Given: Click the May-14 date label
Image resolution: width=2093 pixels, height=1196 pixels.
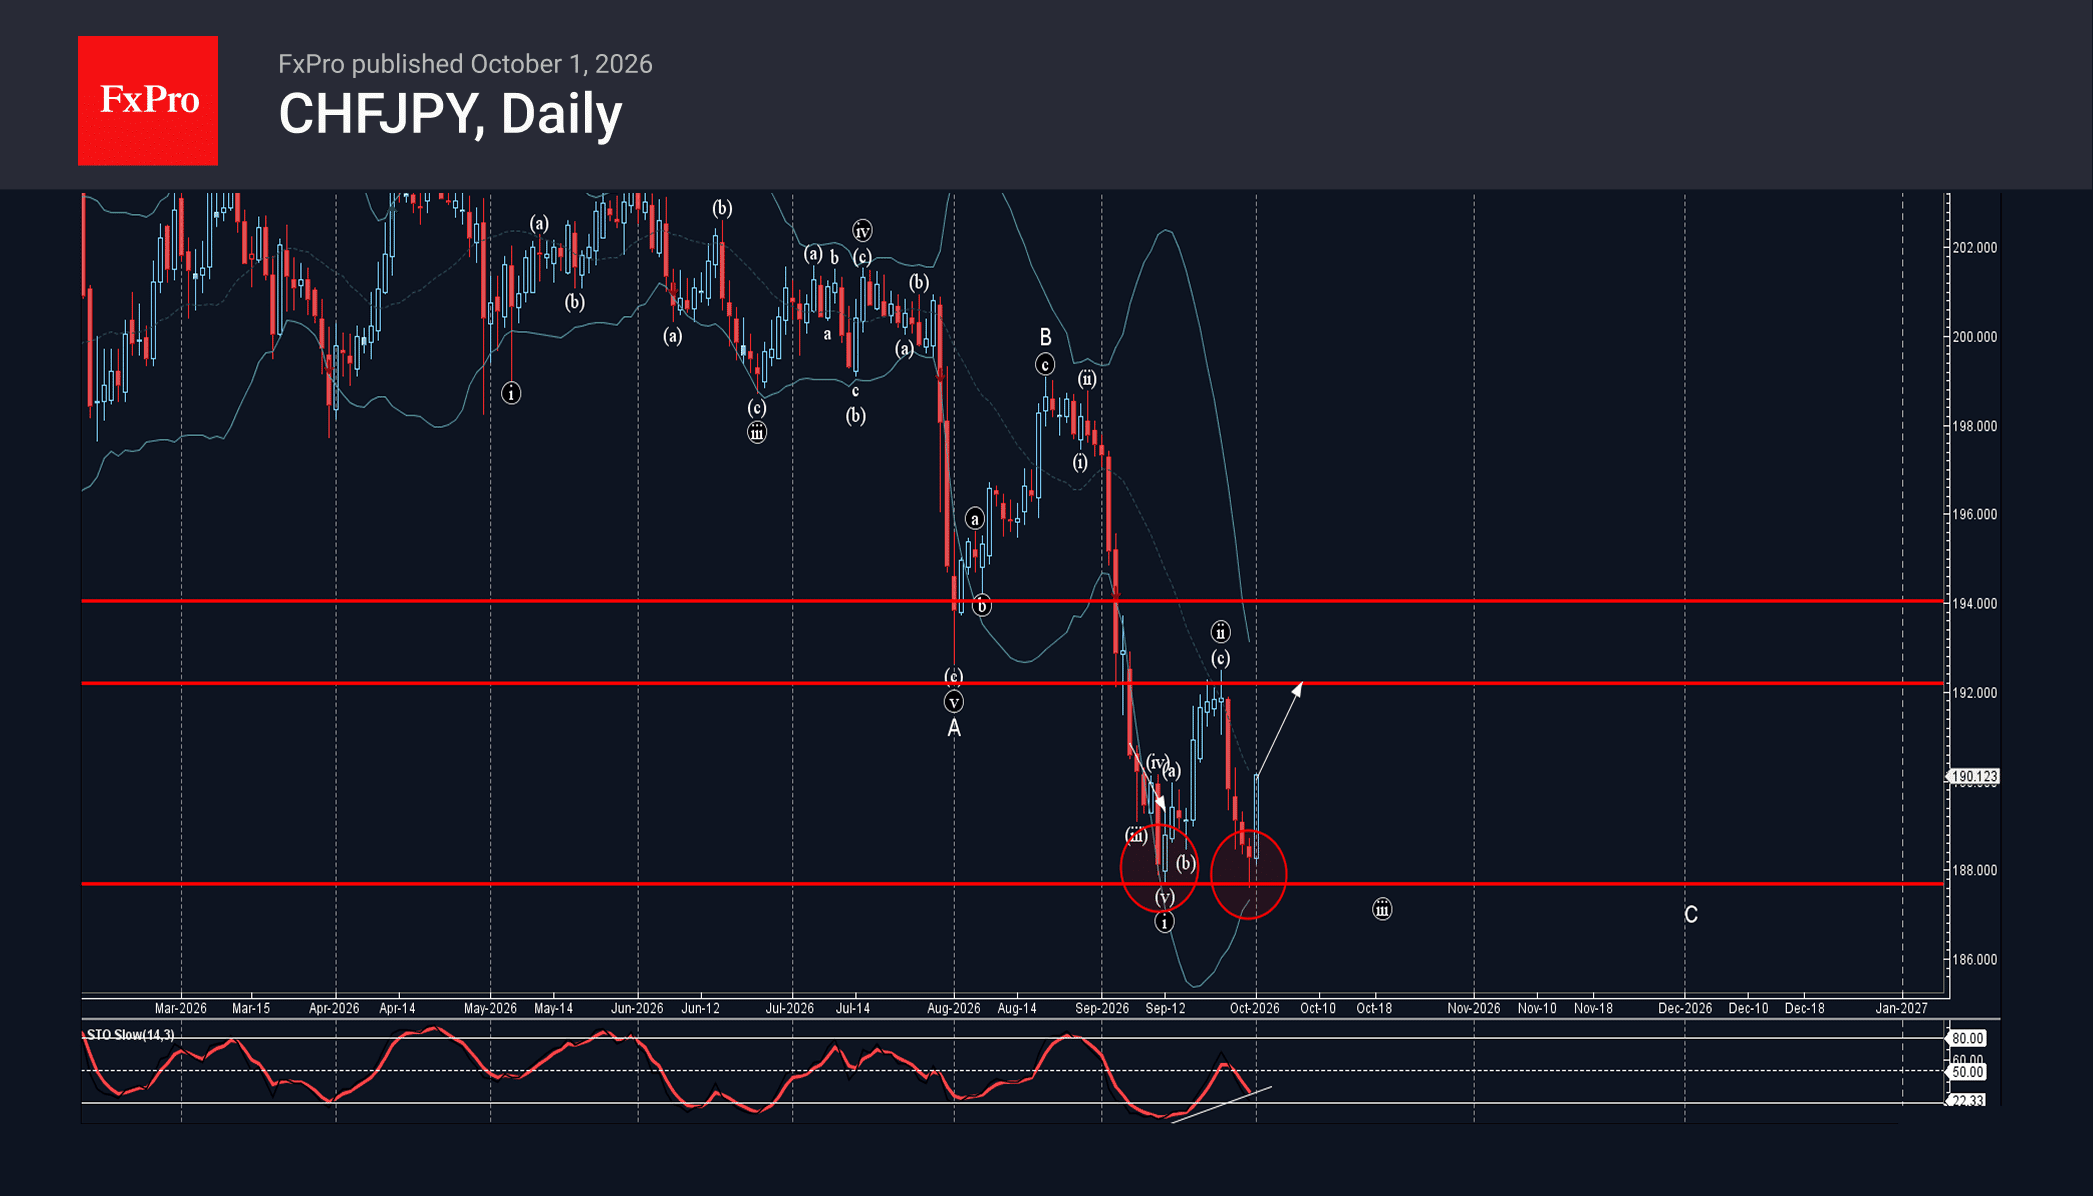Looking at the screenshot, I should point(553,1008).
